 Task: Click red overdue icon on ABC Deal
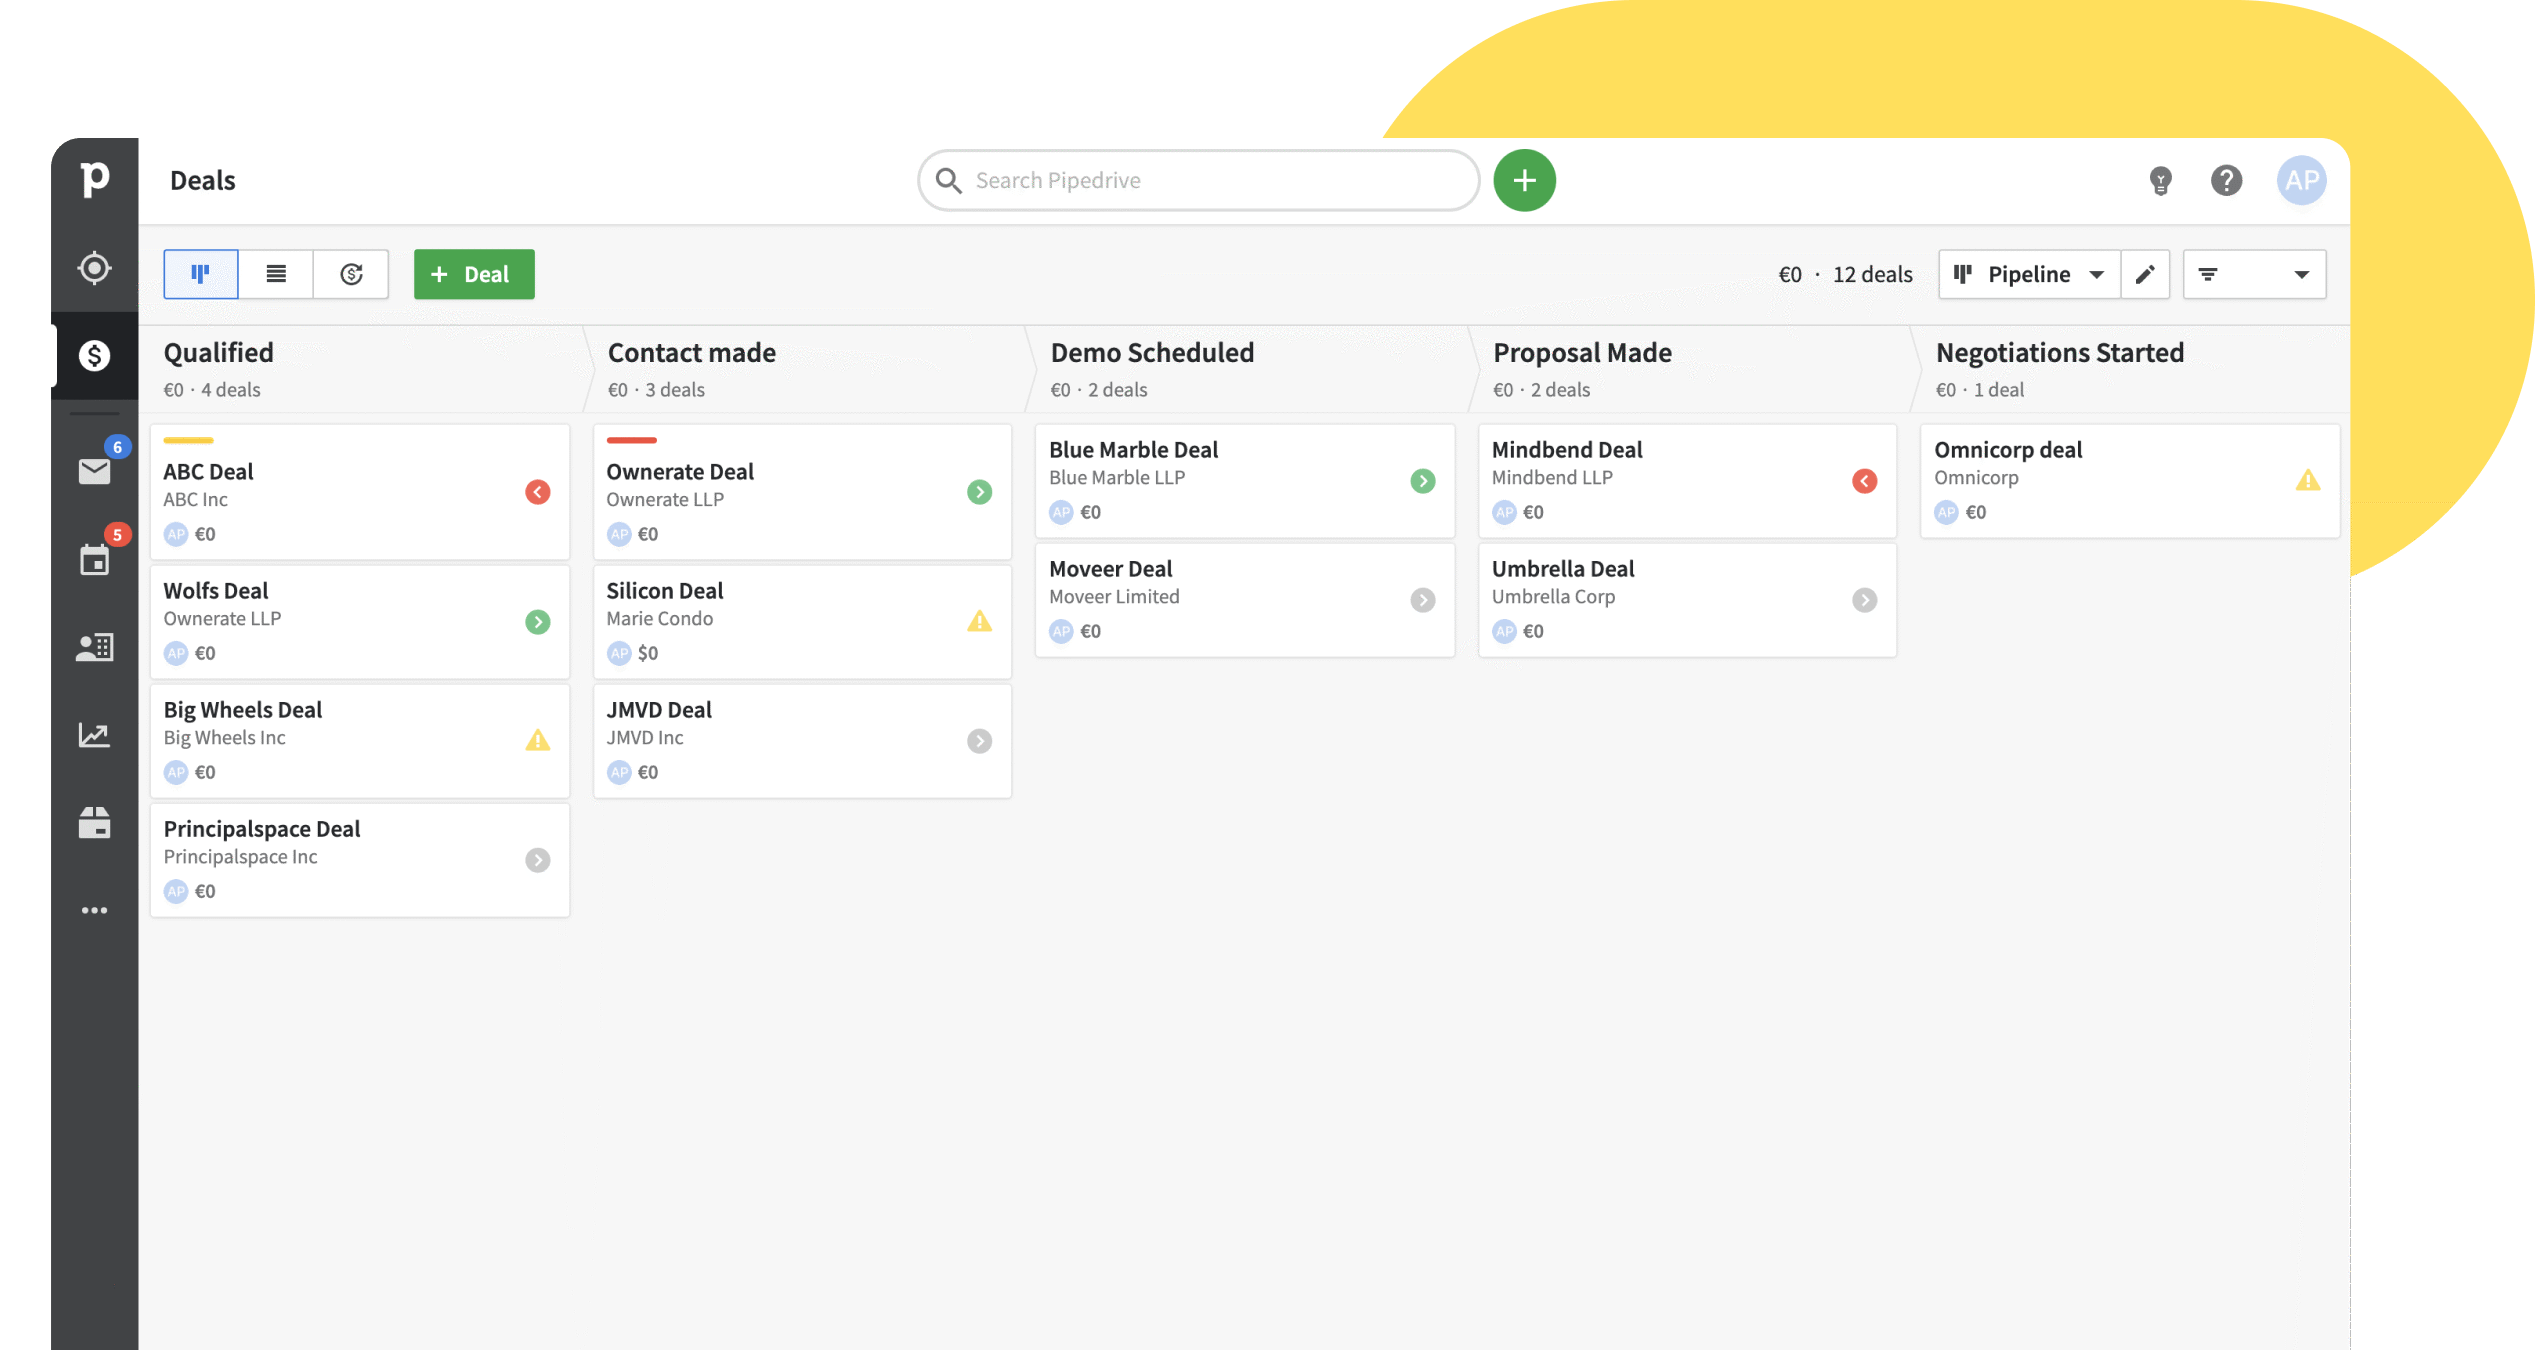pos(538,492)
